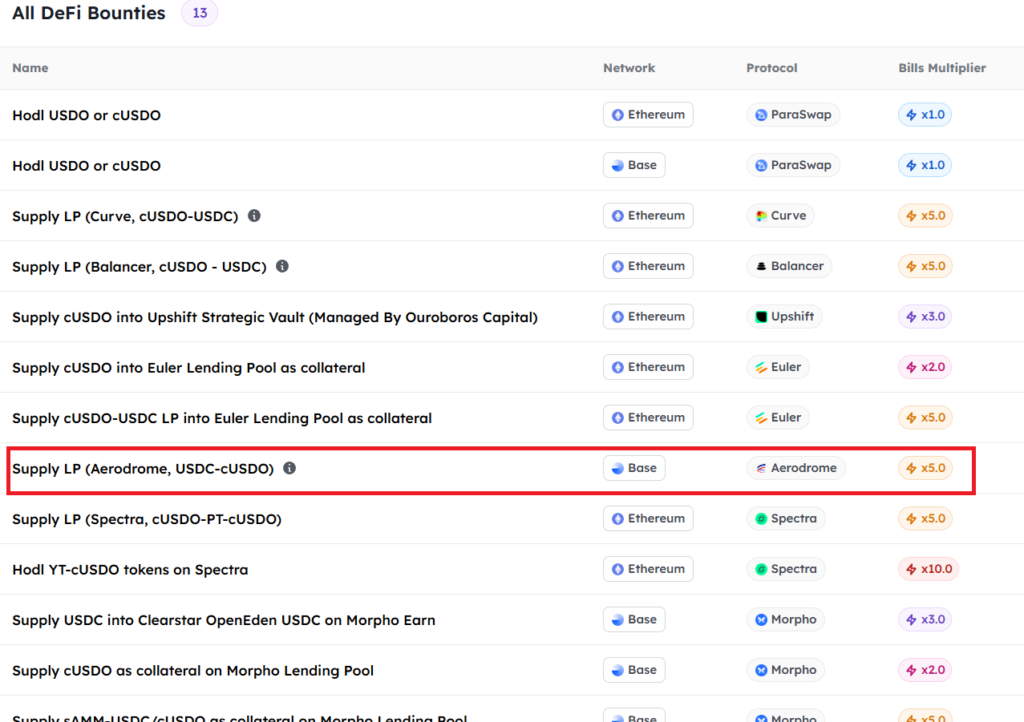
Task: Click the Name column header
Action: [30, 68]
